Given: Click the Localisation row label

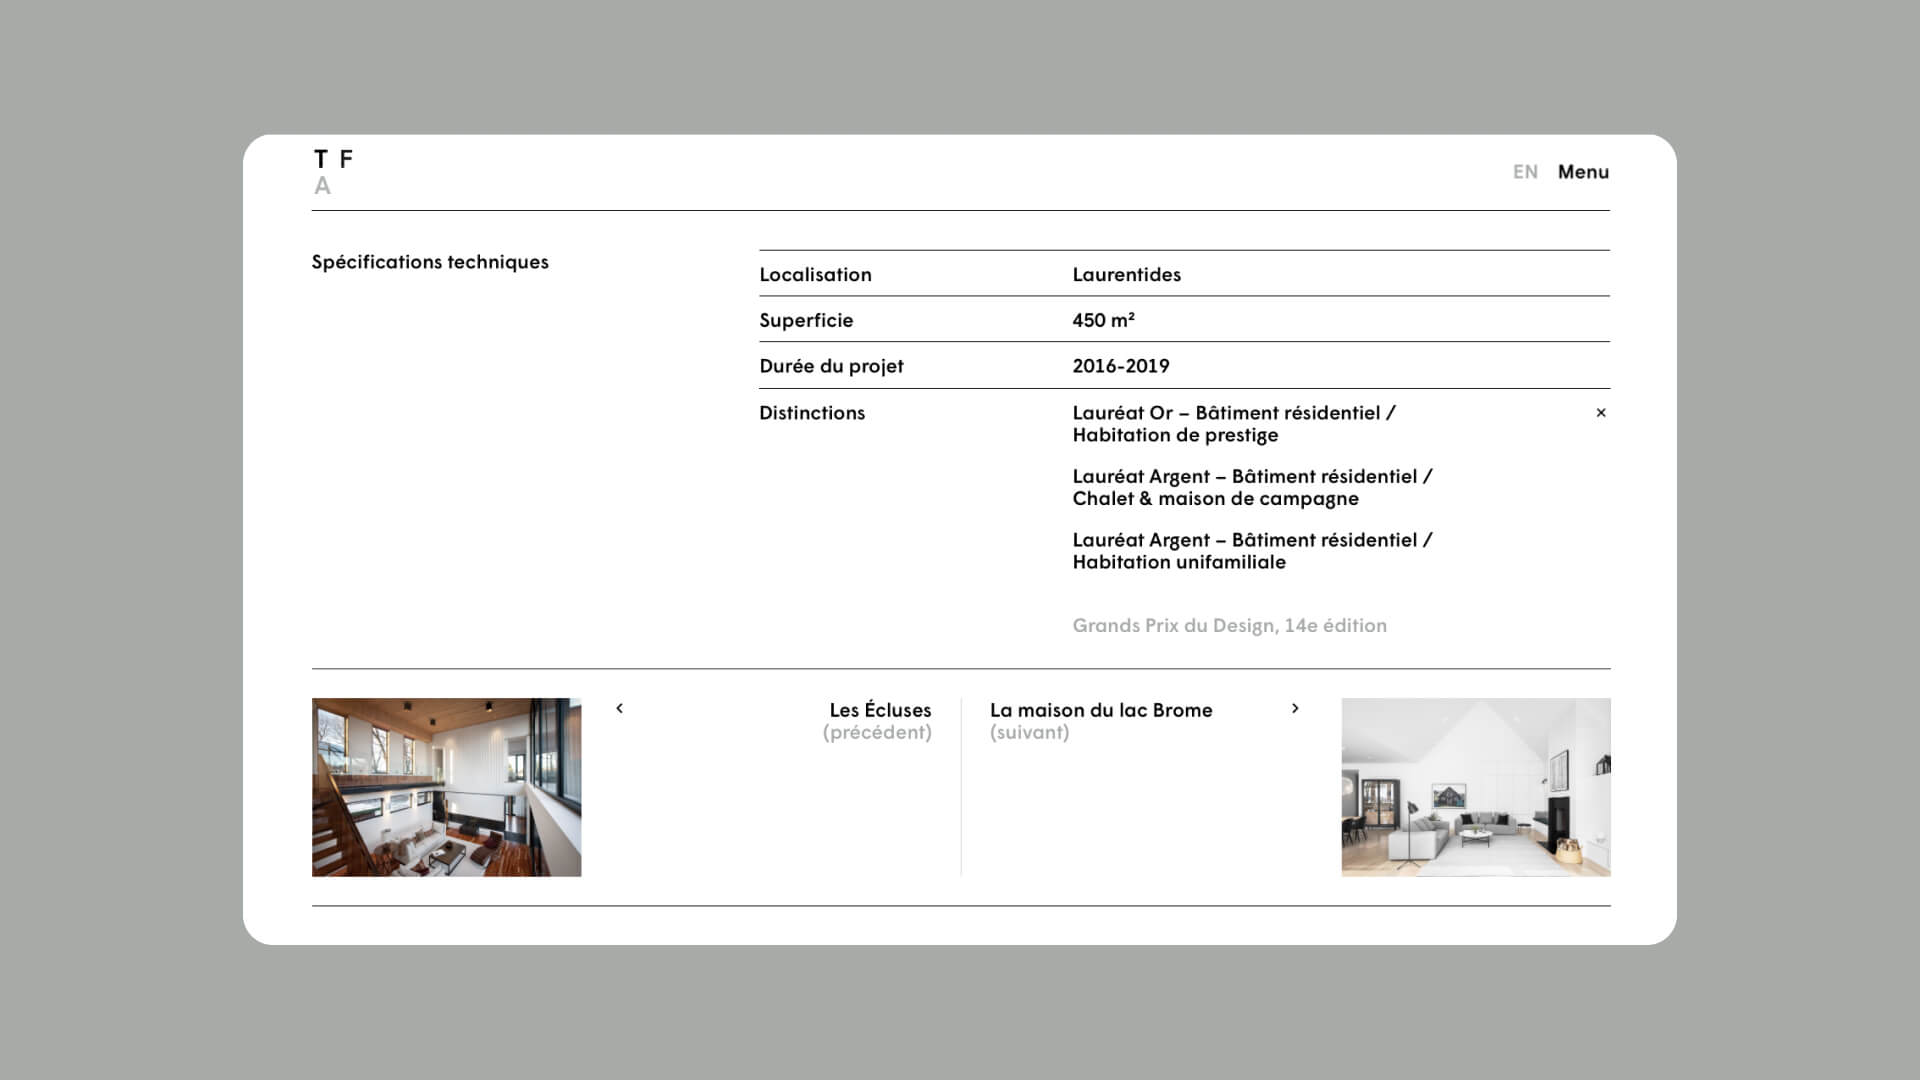Looking at the screenshot, I should click(815, 274).
